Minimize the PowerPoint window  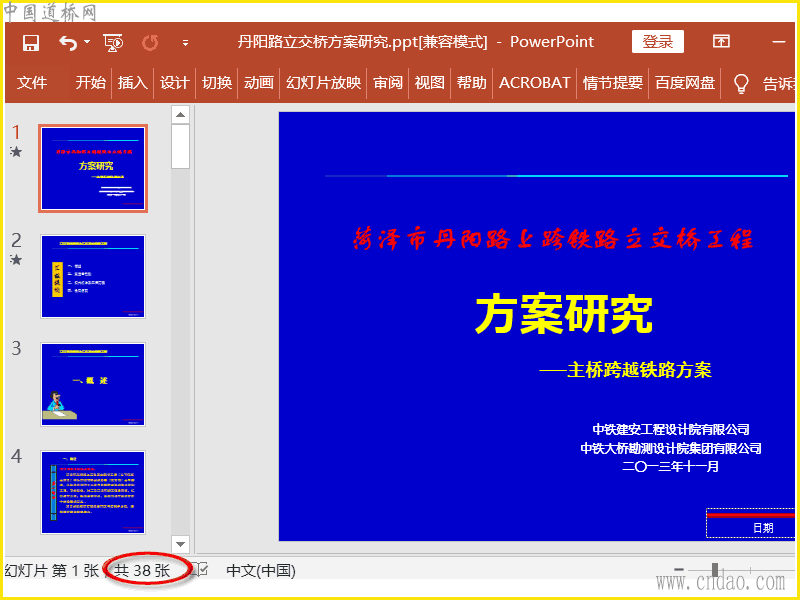coord(779,42)
